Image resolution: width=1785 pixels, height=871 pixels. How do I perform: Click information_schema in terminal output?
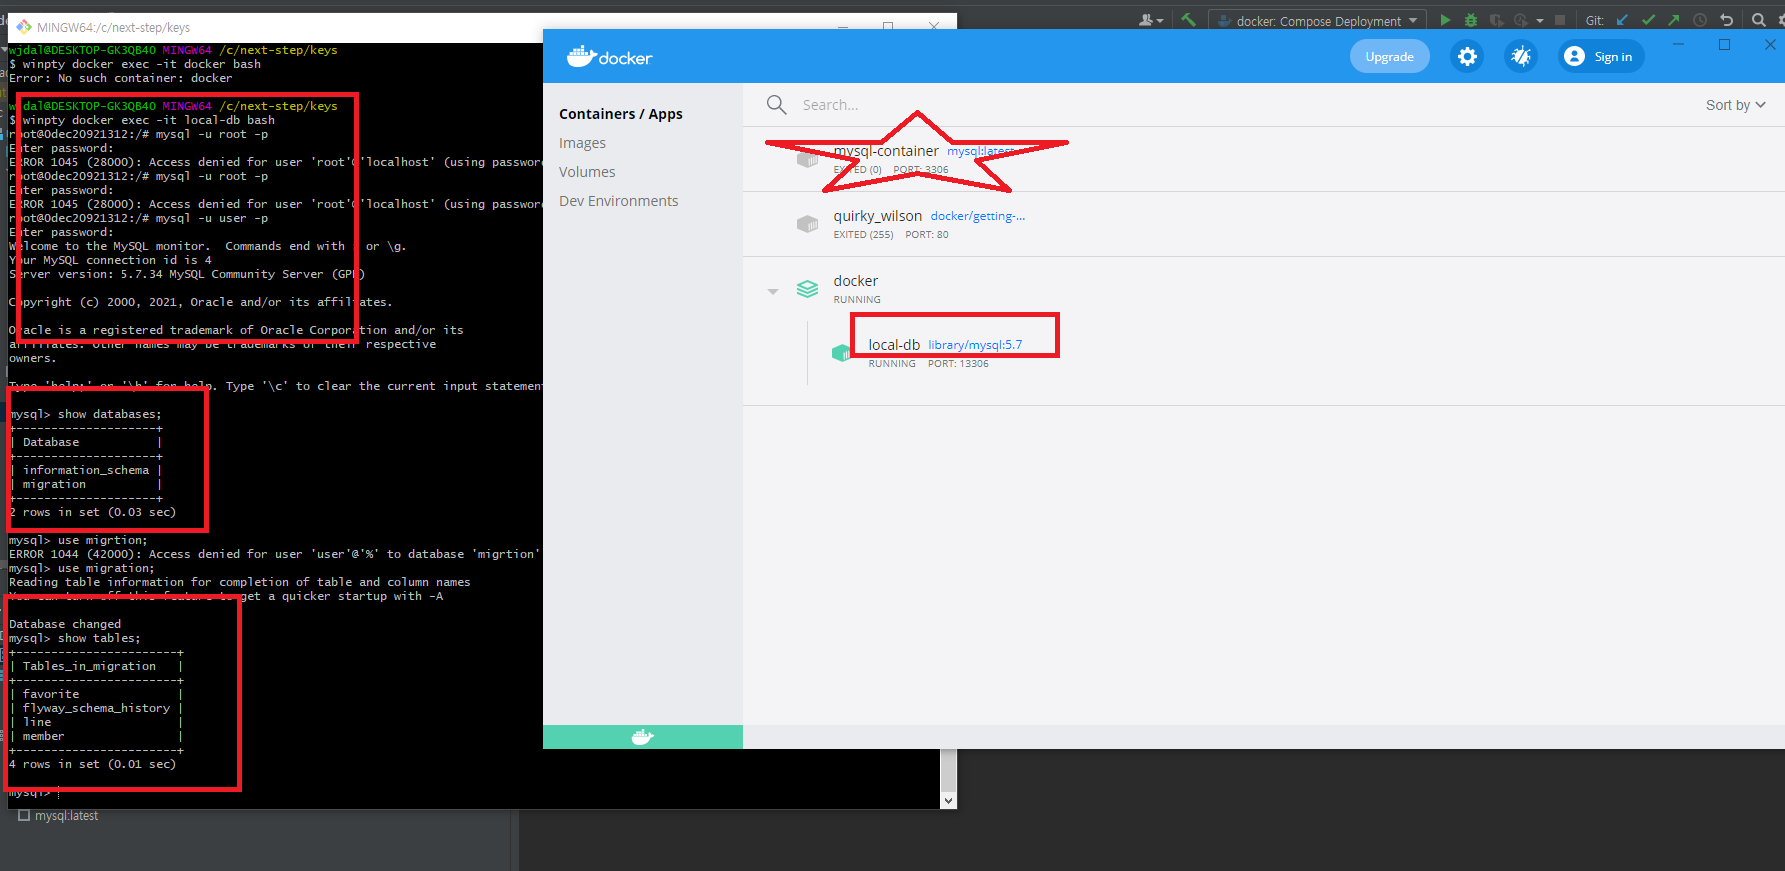[86, 470]
